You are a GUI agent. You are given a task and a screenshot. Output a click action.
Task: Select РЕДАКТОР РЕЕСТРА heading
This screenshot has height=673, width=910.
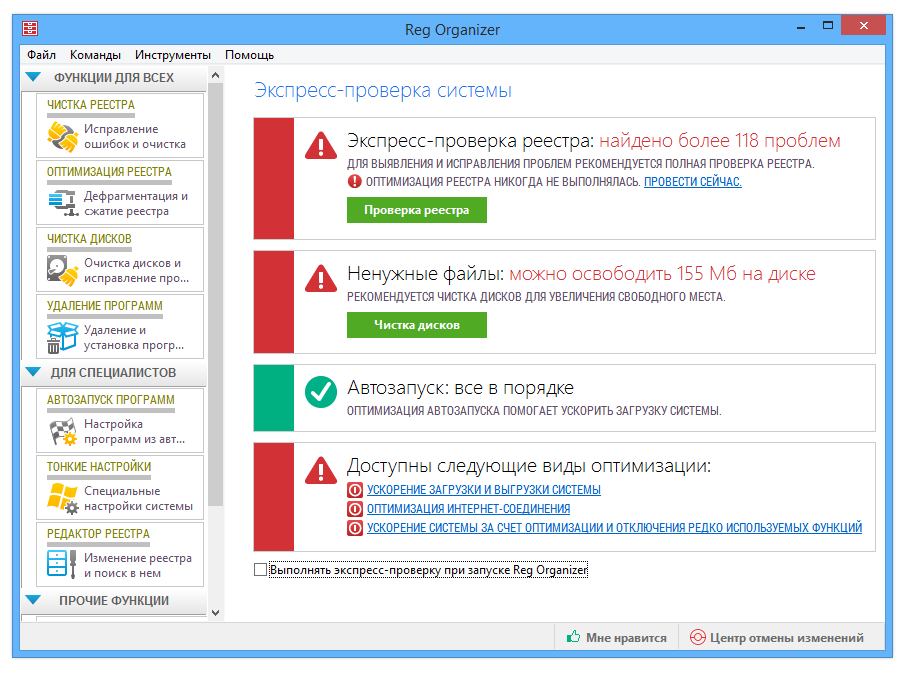pyautogui.click(x=98, y=533)
